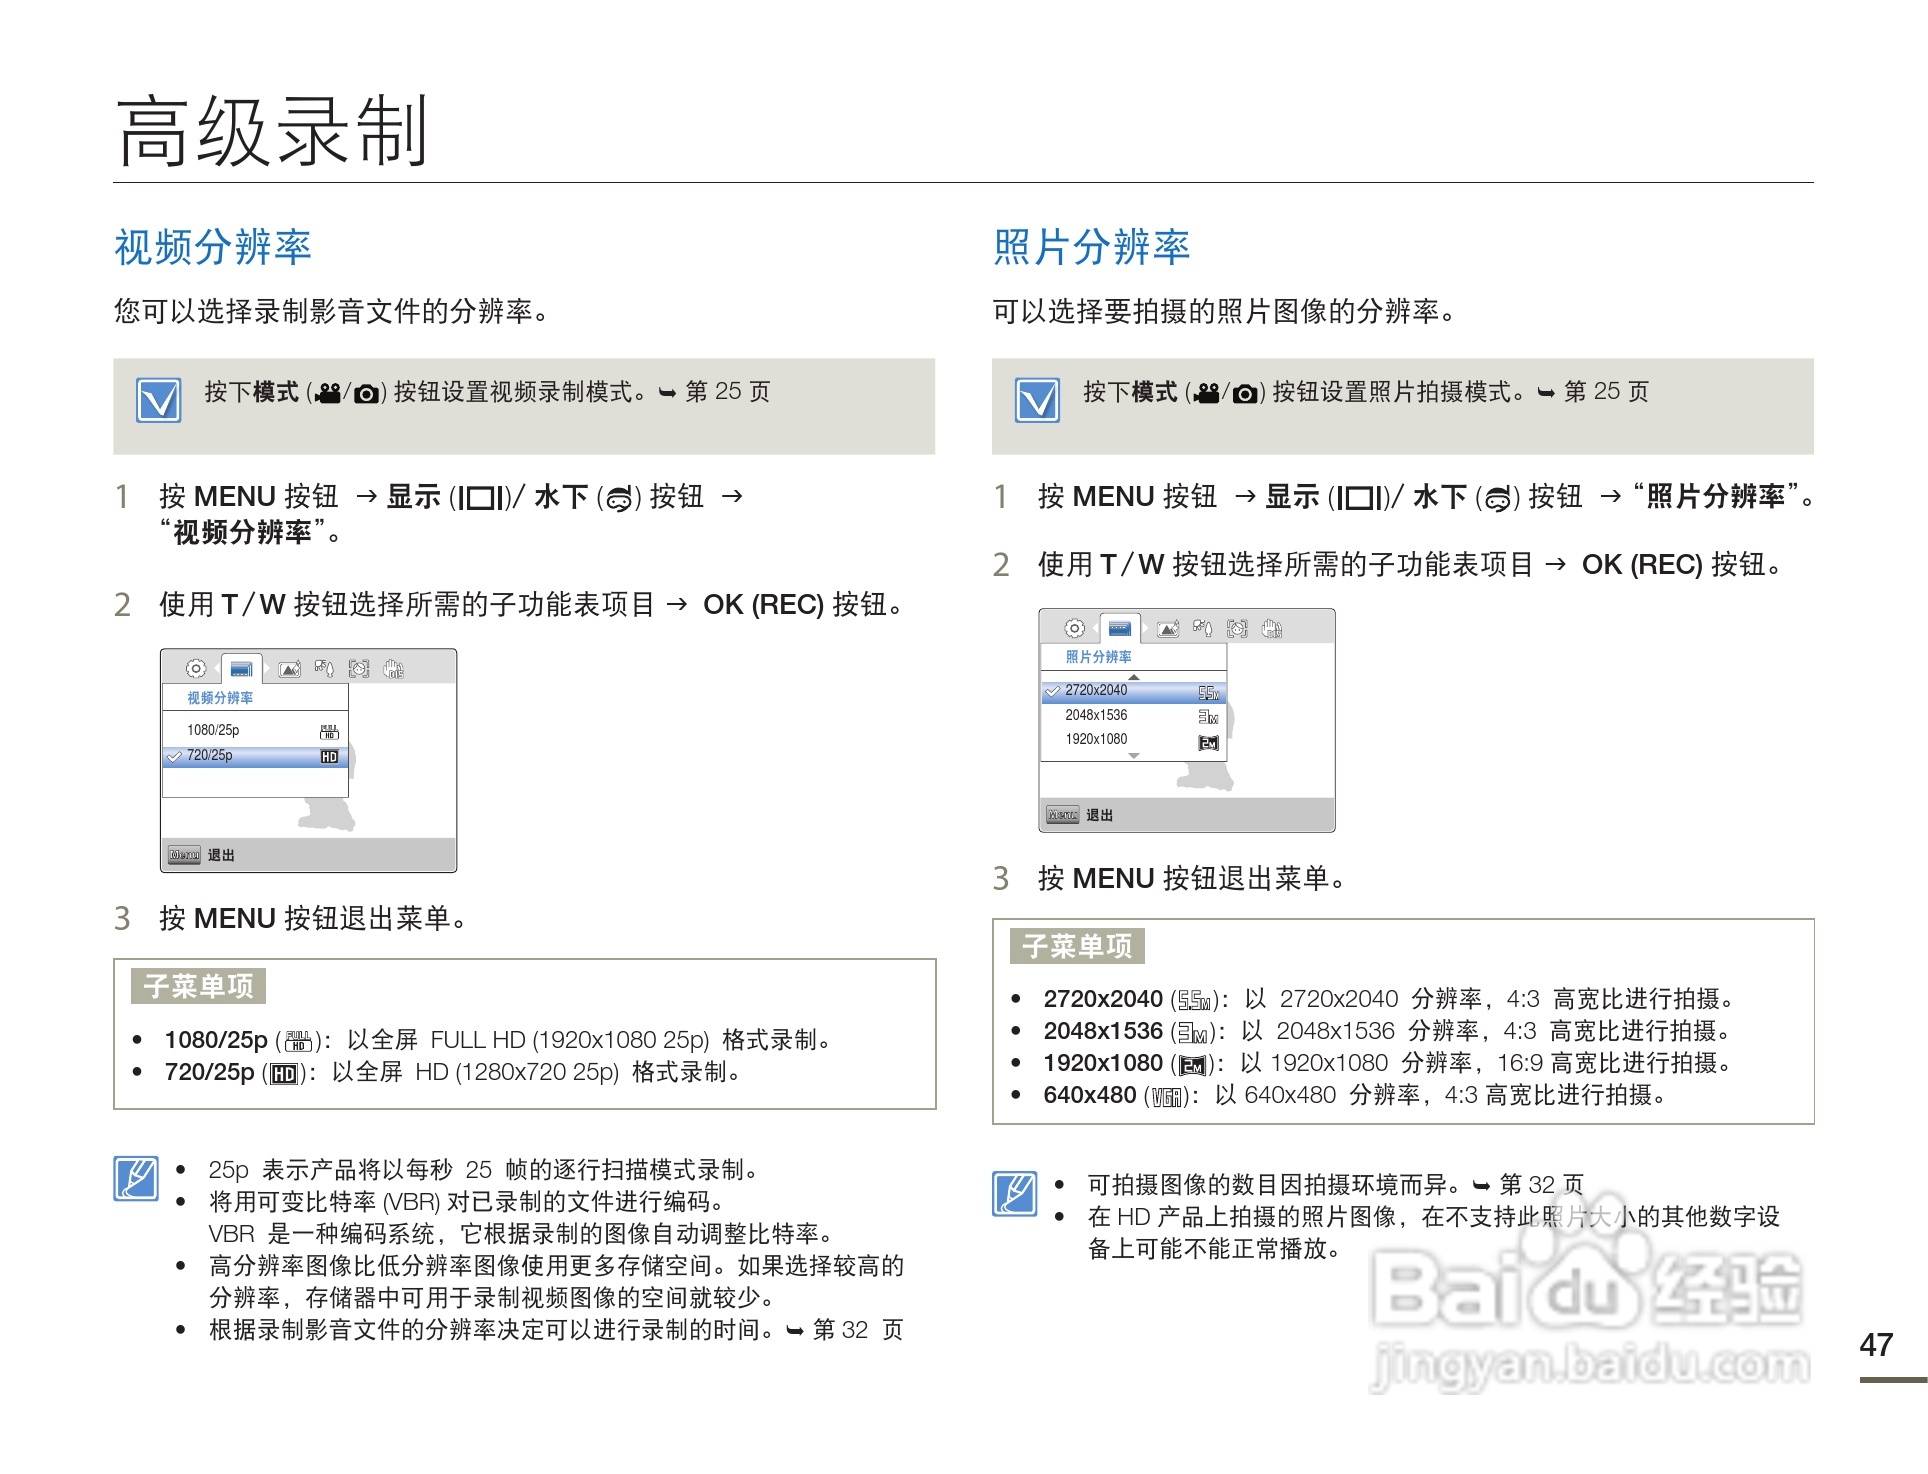Click VGA icon beside 640x480 in 子菜单项 list
1928x1474 pixels.
click(1167, 1098)
